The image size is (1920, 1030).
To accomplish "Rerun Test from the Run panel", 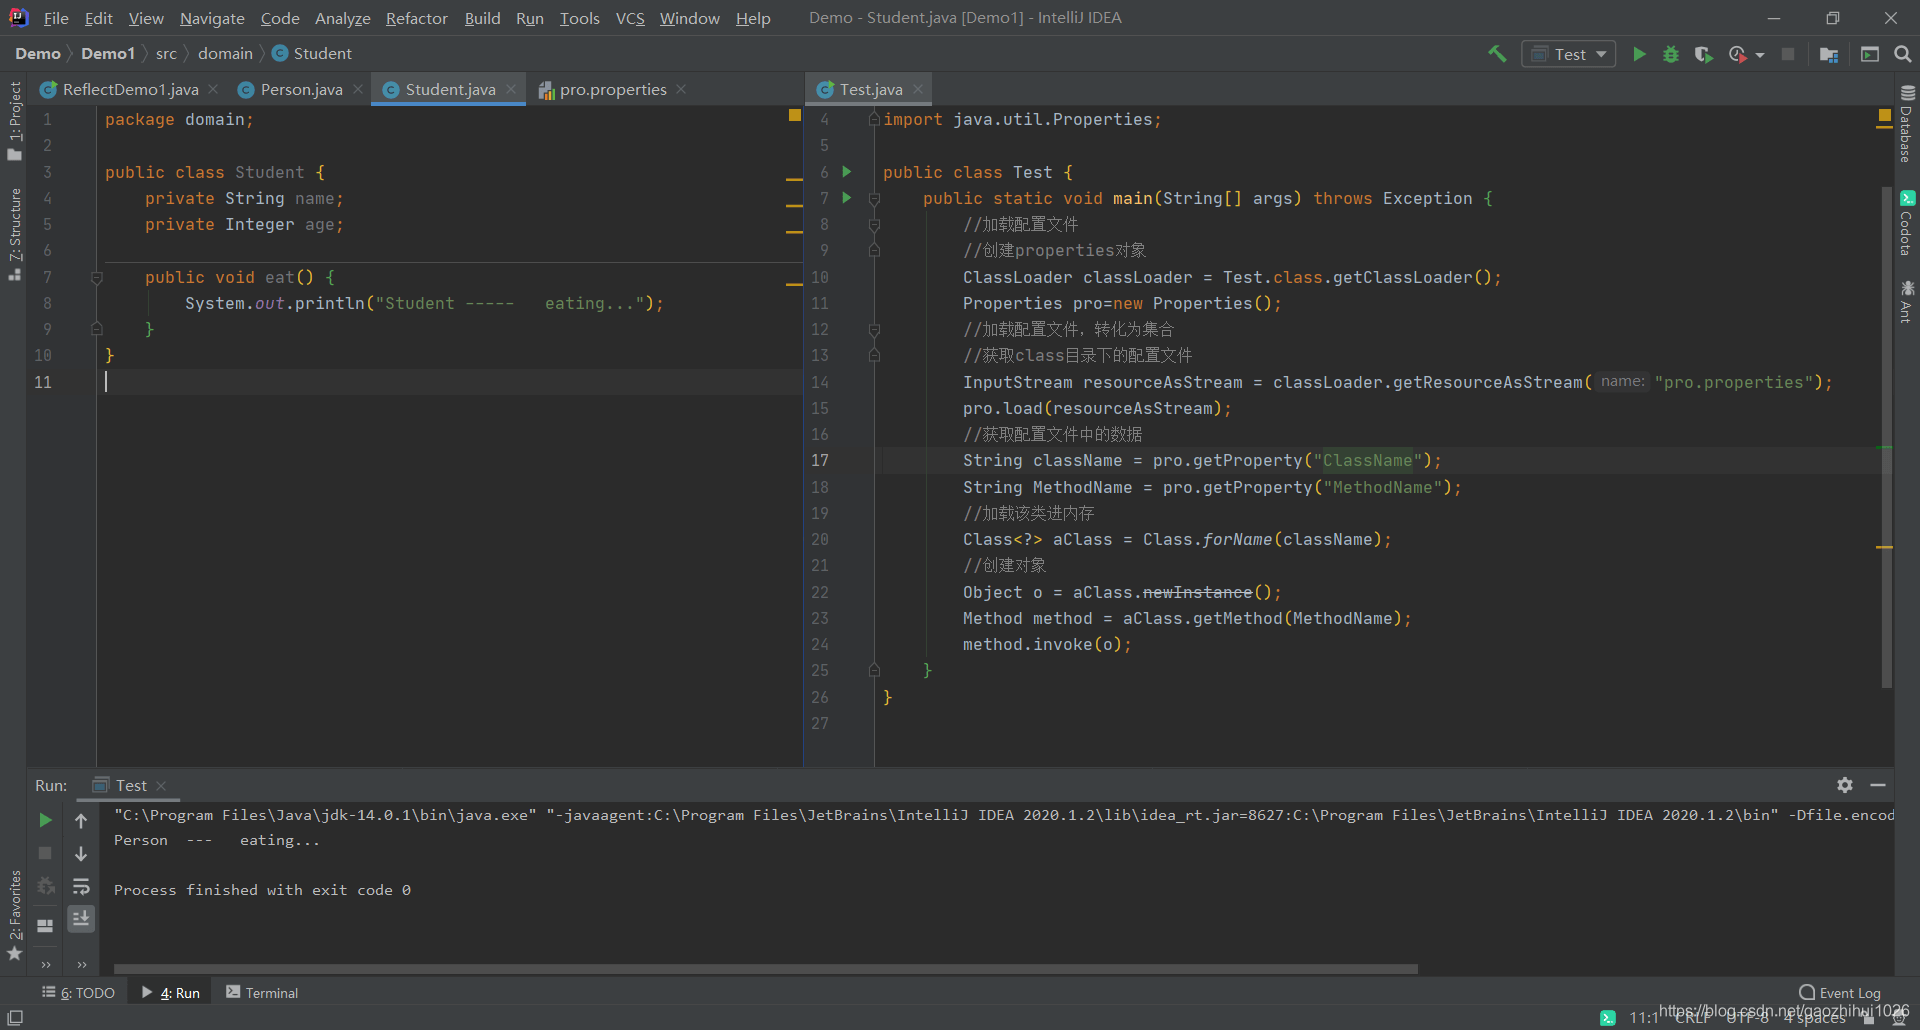I will 45,820.
